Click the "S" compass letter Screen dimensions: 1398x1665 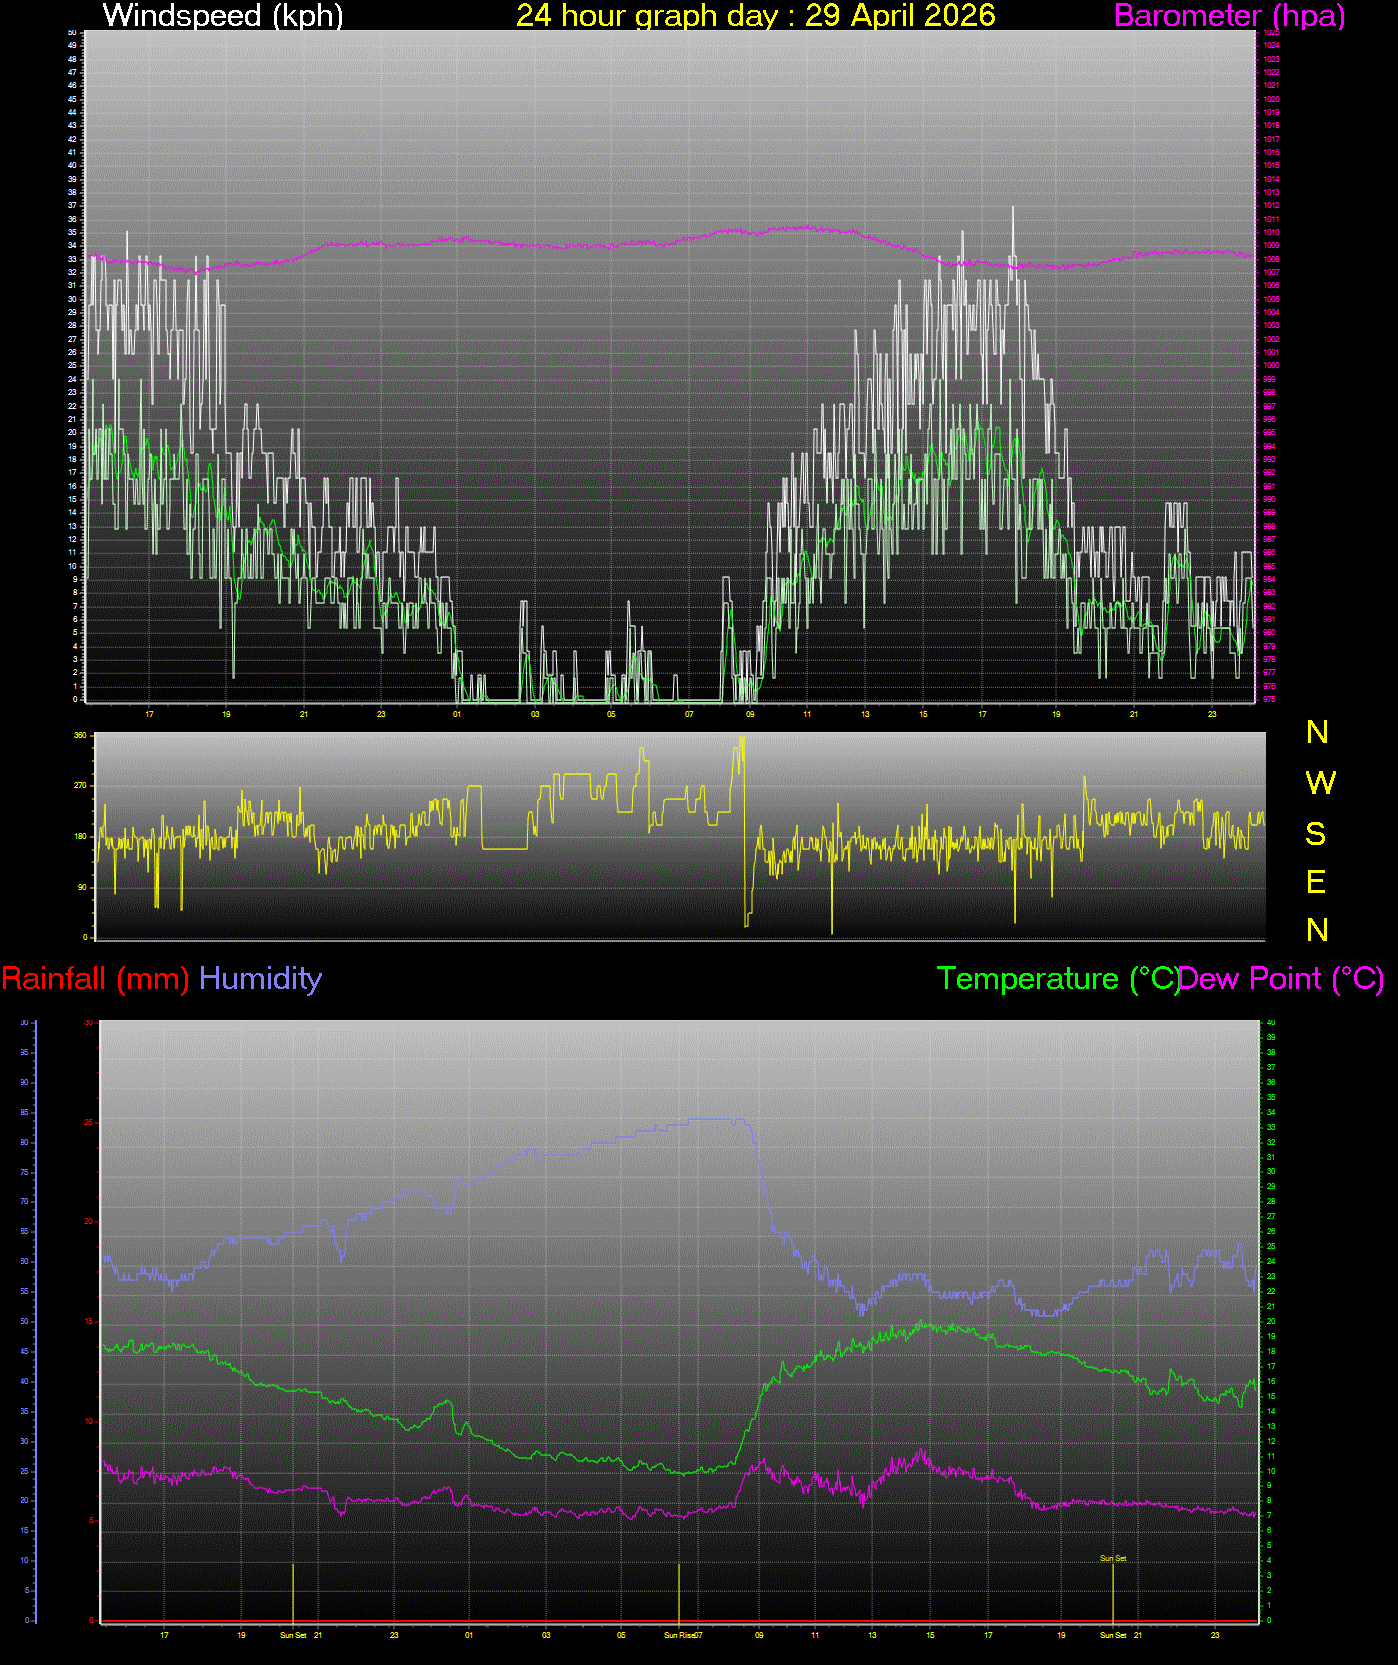pyautogui.click(x=1316, y=833)
